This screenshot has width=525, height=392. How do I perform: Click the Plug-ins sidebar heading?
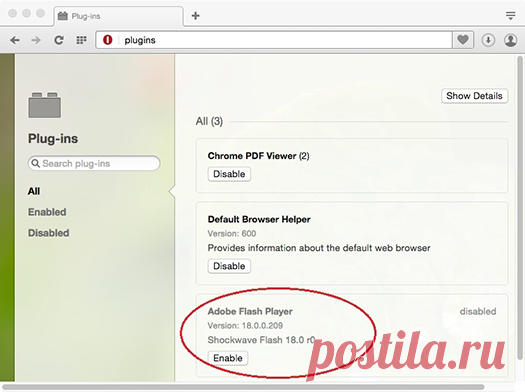click(x=53, y=139)
